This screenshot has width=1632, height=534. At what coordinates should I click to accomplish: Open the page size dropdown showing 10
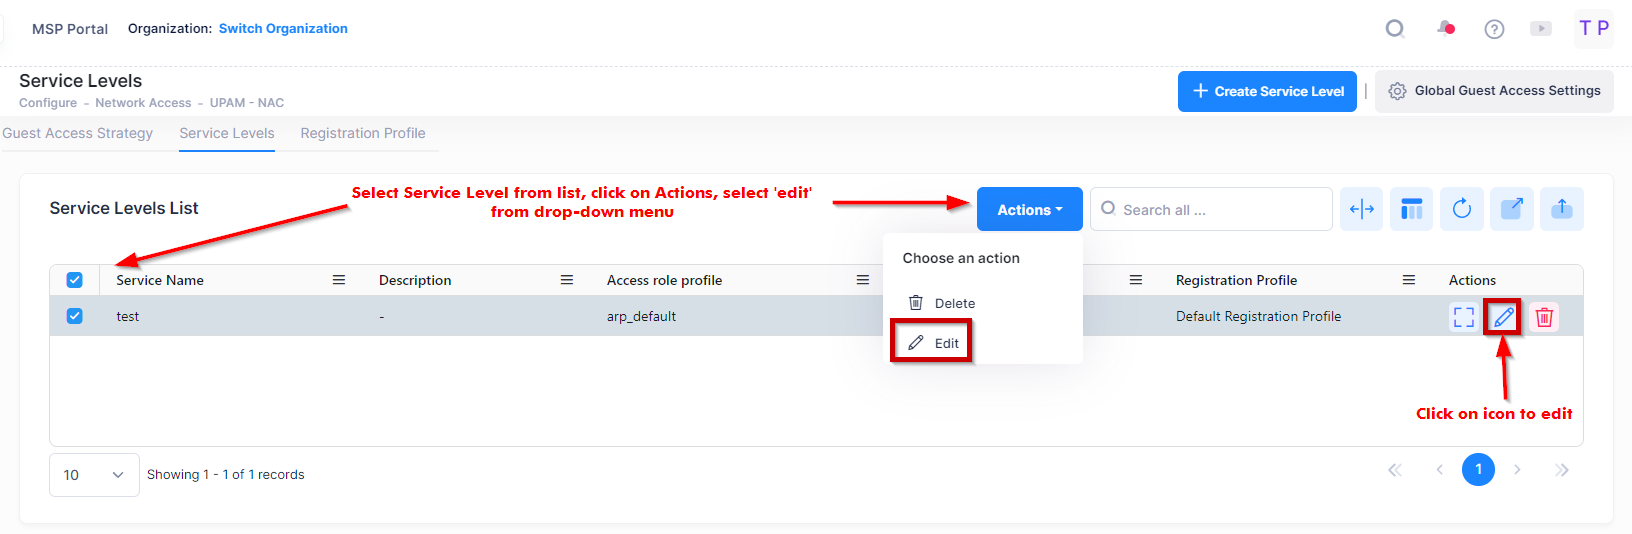(94, 475)
